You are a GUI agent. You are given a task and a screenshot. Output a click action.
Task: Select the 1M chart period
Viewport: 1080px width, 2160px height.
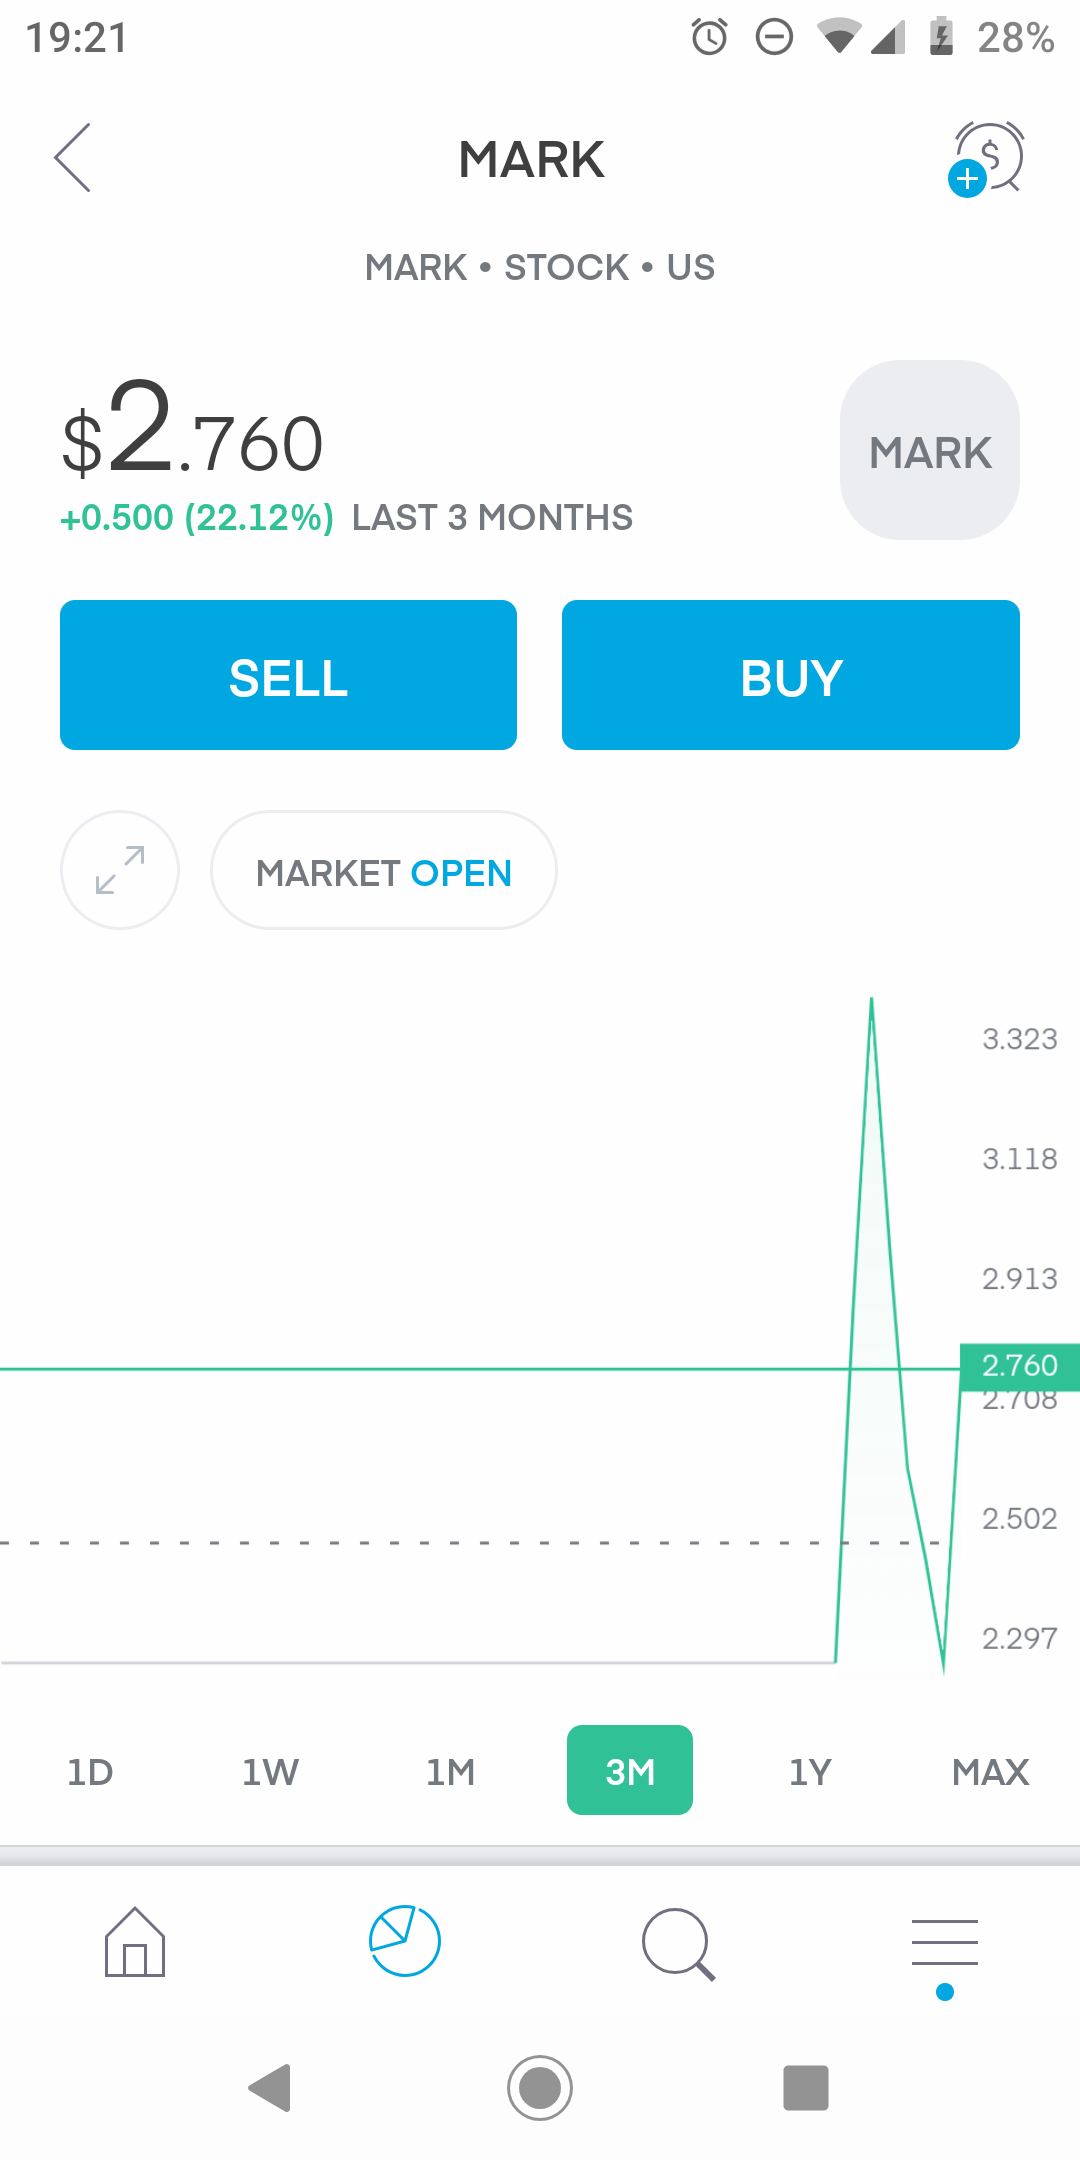(450, 1772)
